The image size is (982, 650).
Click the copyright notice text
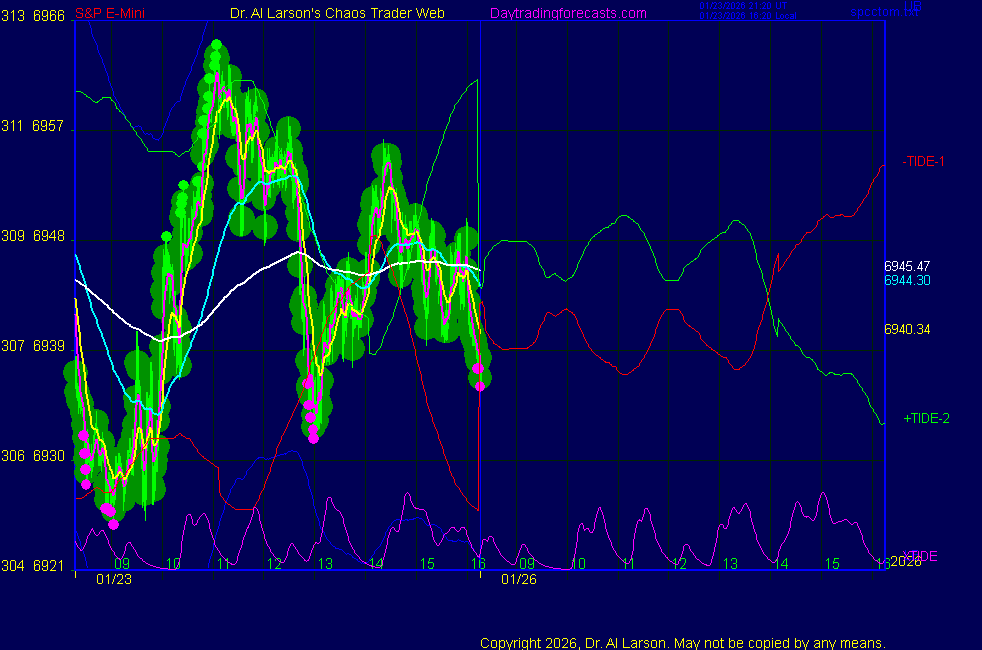(x=682, y=642)
